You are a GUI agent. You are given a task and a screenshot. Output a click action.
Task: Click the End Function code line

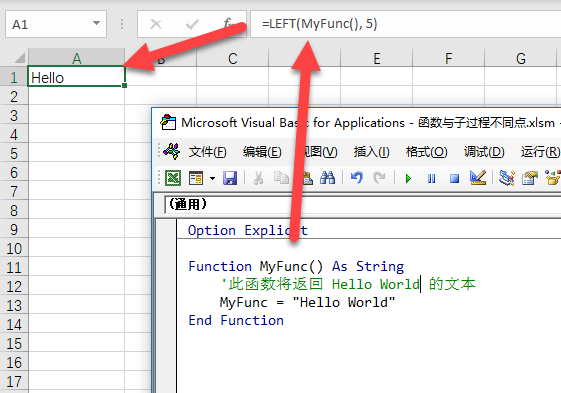[x=236, y=320]
